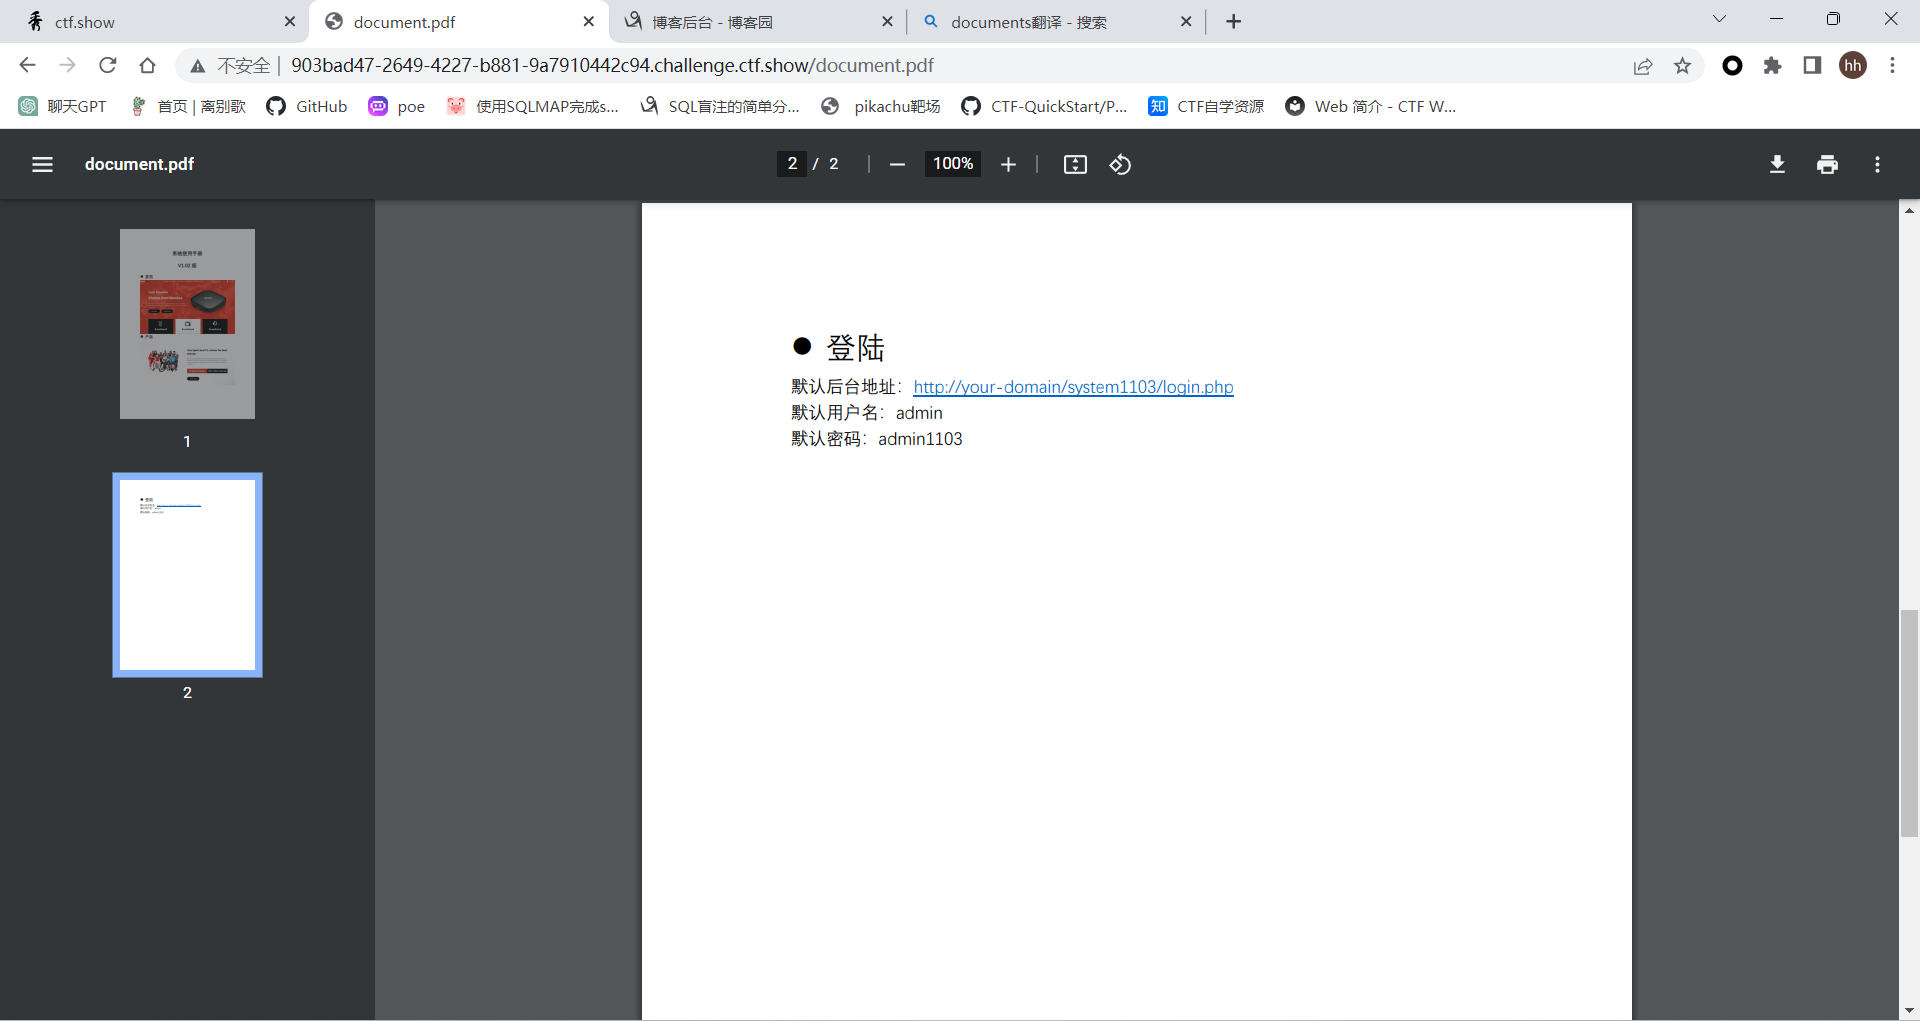Viewport: 1920px width, 1021px height.
Task: Click the black circle extension icon
Action: tap(1732, 66)
